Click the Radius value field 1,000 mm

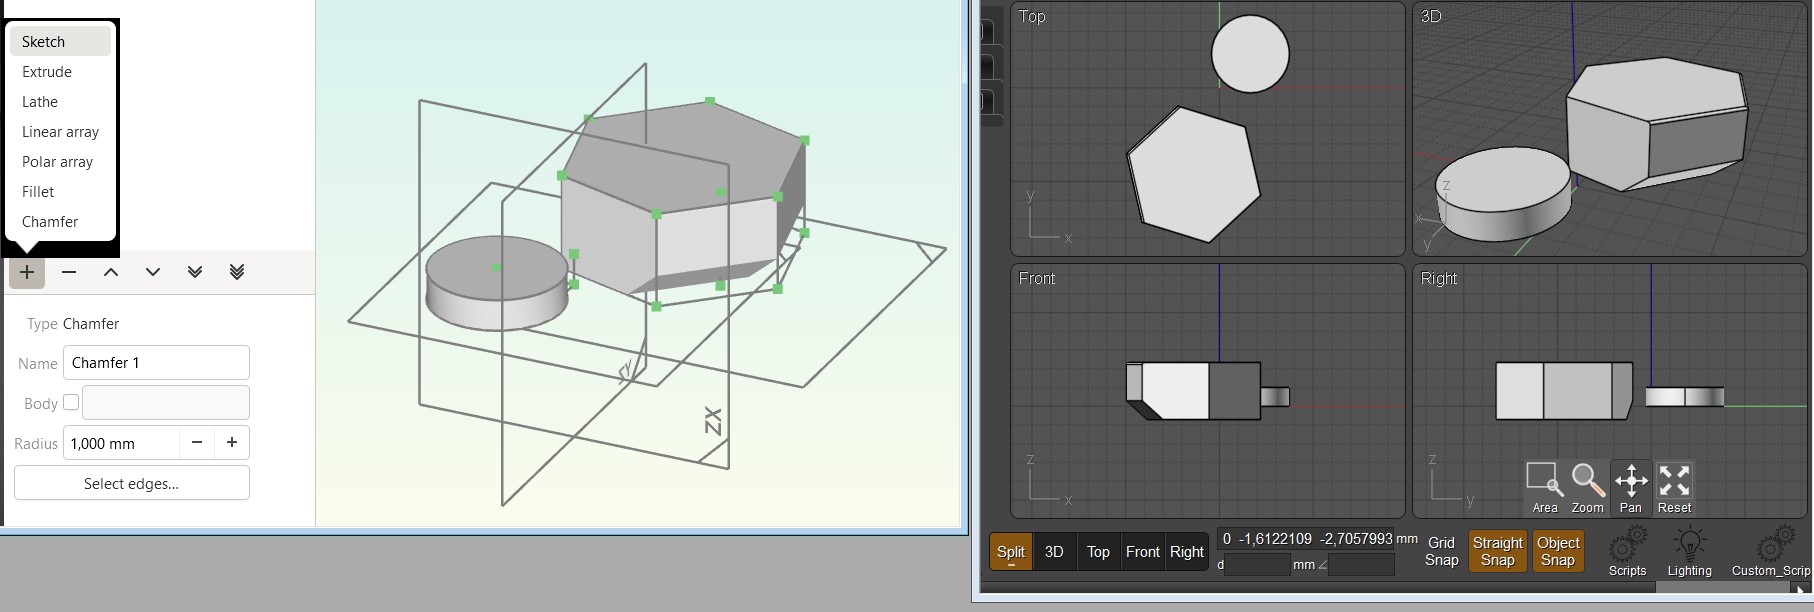[x=121, y=442]
